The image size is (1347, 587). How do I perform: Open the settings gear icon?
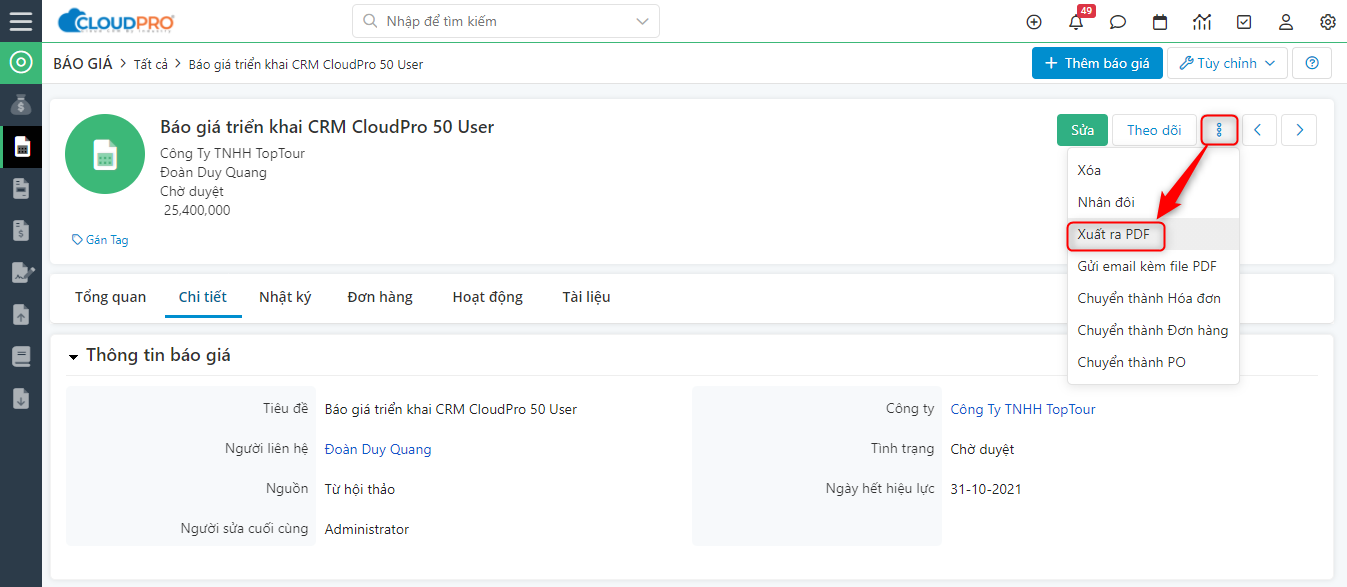1328,22
